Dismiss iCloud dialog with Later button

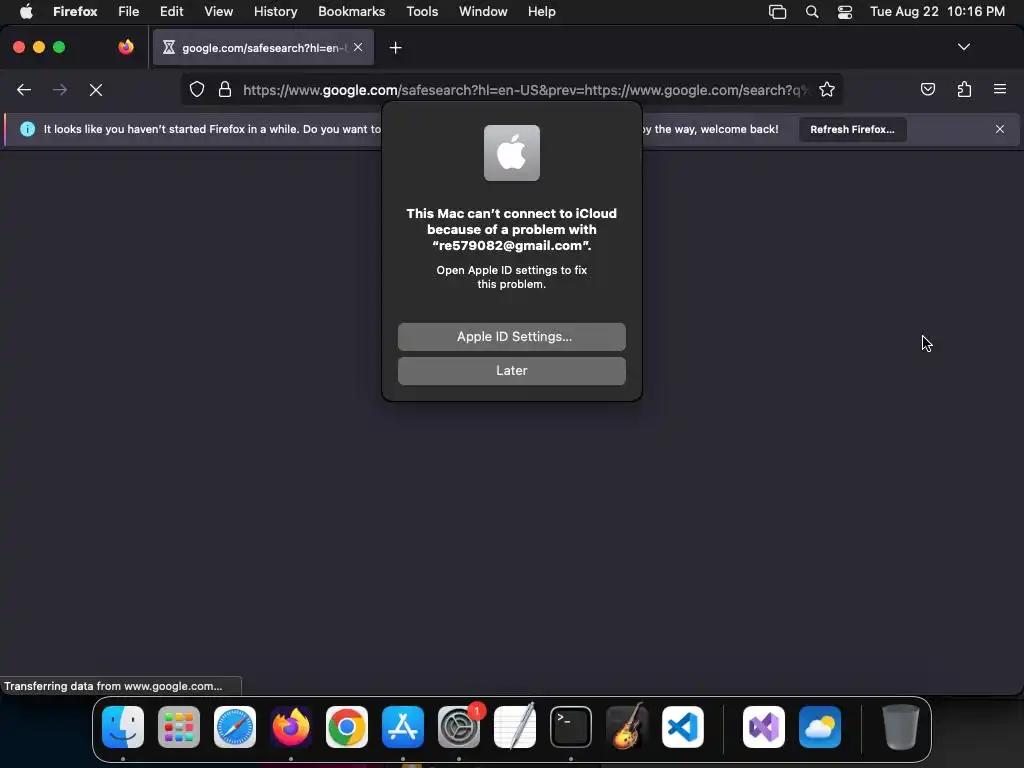pos(511,370)
